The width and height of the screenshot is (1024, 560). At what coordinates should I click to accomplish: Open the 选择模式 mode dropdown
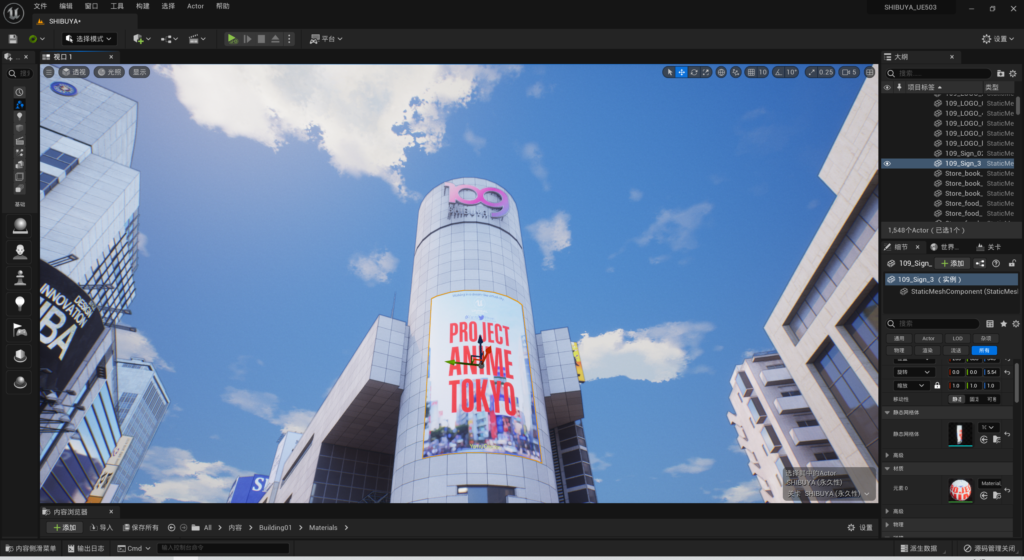tap(89, 39)
